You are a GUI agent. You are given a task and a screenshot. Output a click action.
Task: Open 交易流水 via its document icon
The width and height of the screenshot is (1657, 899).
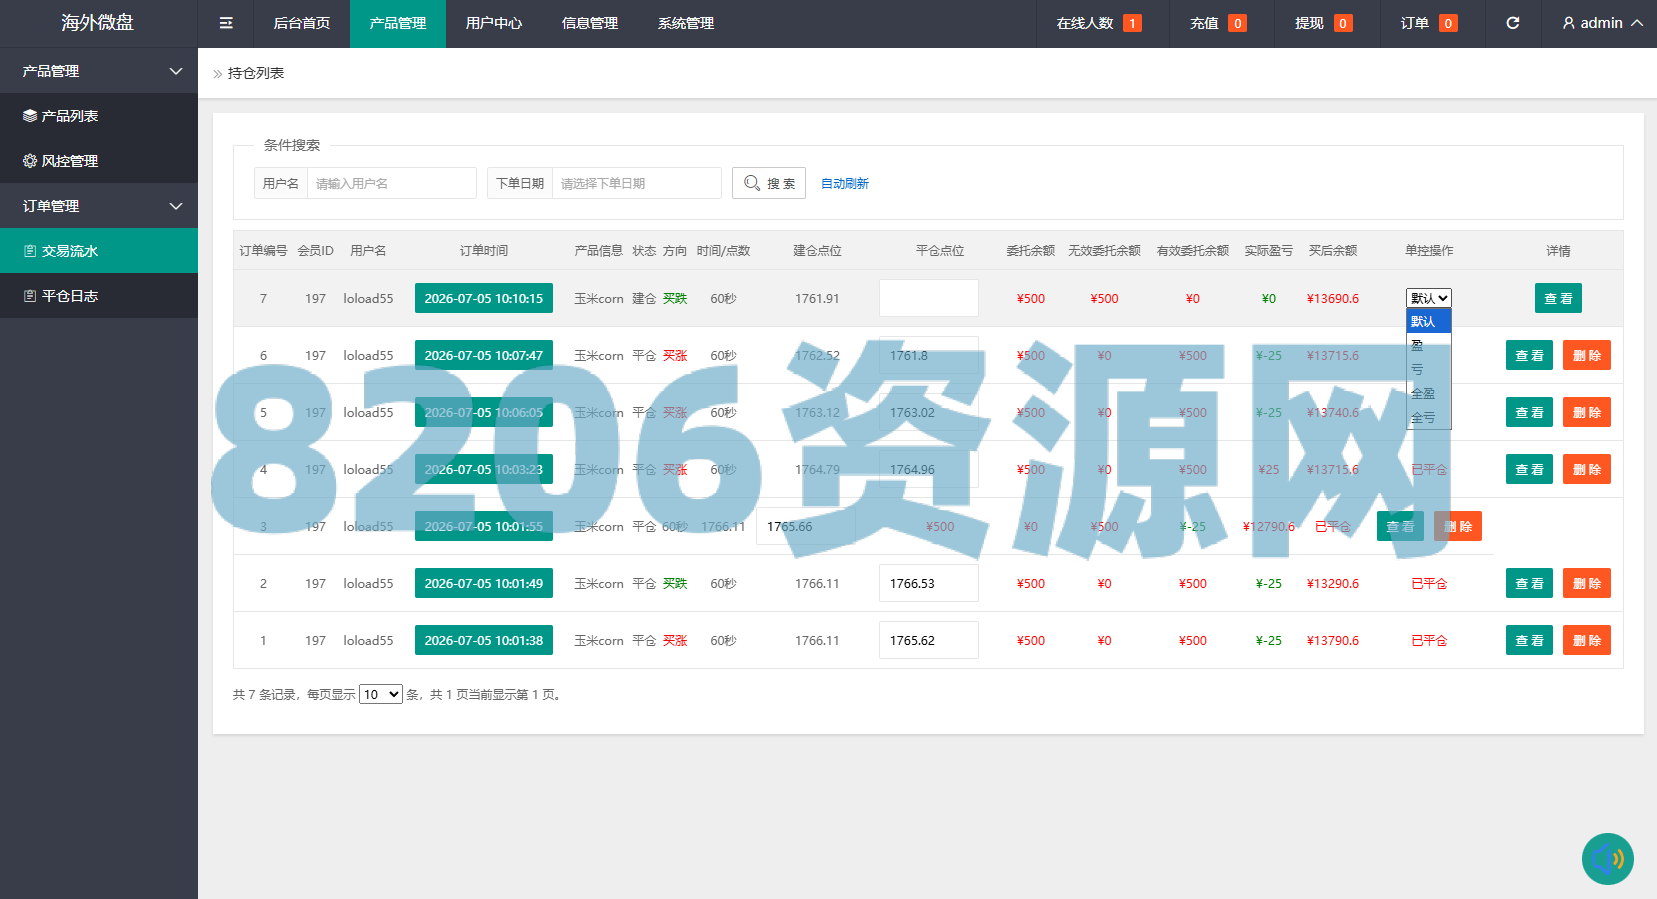pos(30,251)
